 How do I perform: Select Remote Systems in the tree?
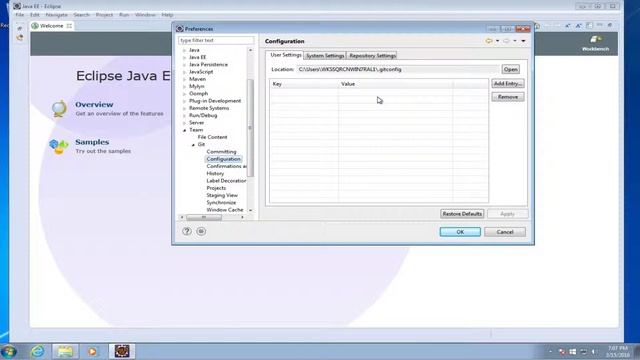[209, 108]
